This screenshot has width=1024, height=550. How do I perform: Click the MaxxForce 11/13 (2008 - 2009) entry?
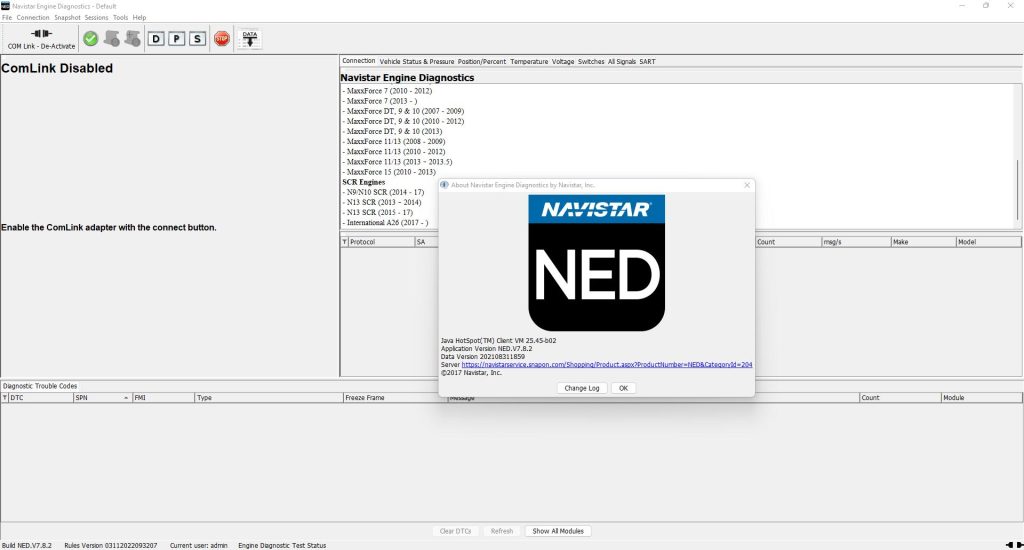pos(396,141)
